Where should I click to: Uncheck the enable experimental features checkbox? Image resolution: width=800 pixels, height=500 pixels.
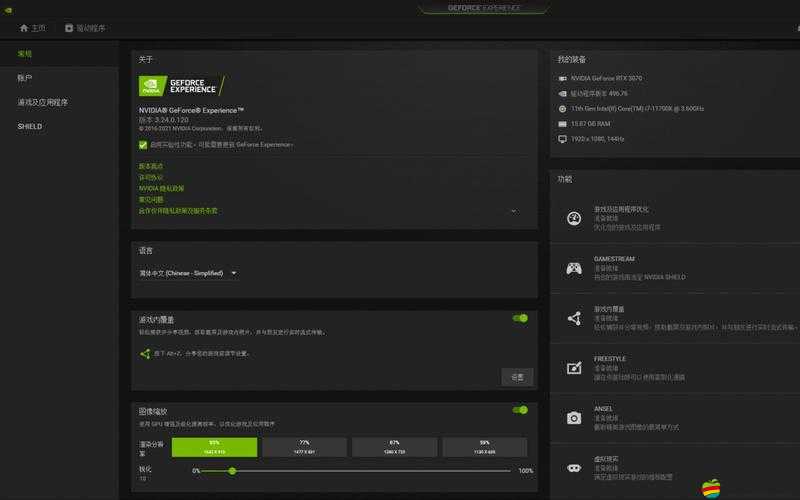143,144
